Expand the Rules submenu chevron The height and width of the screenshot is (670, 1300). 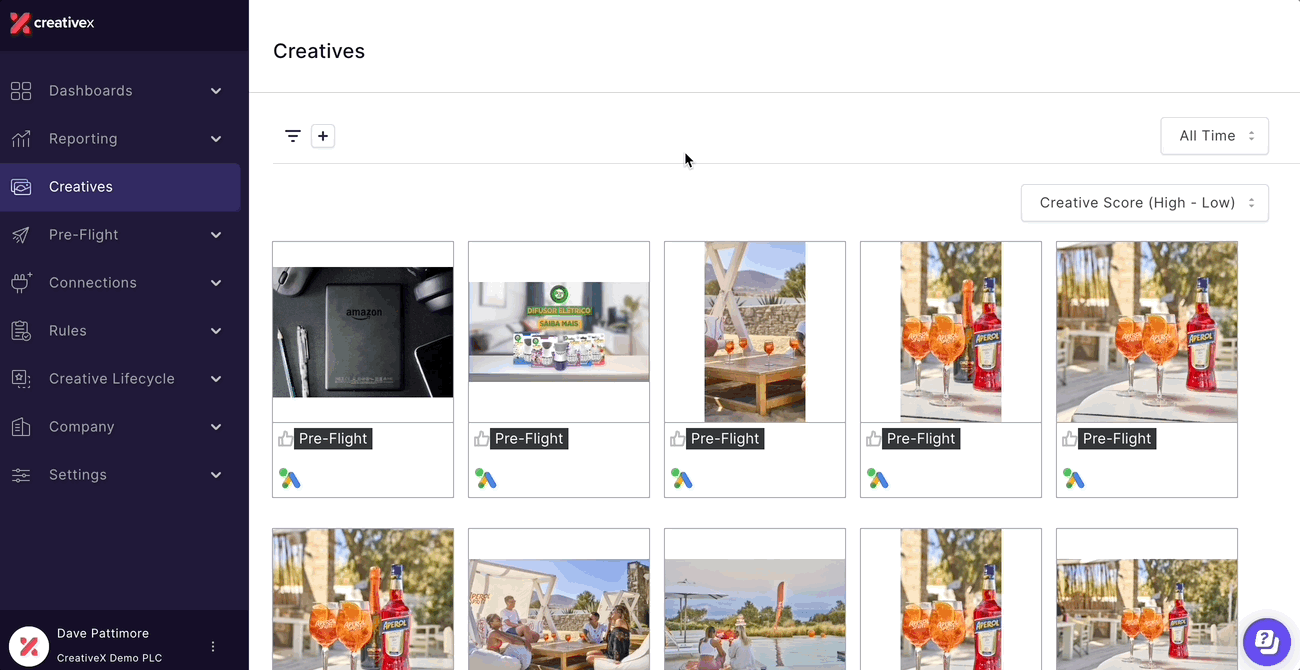216,331
